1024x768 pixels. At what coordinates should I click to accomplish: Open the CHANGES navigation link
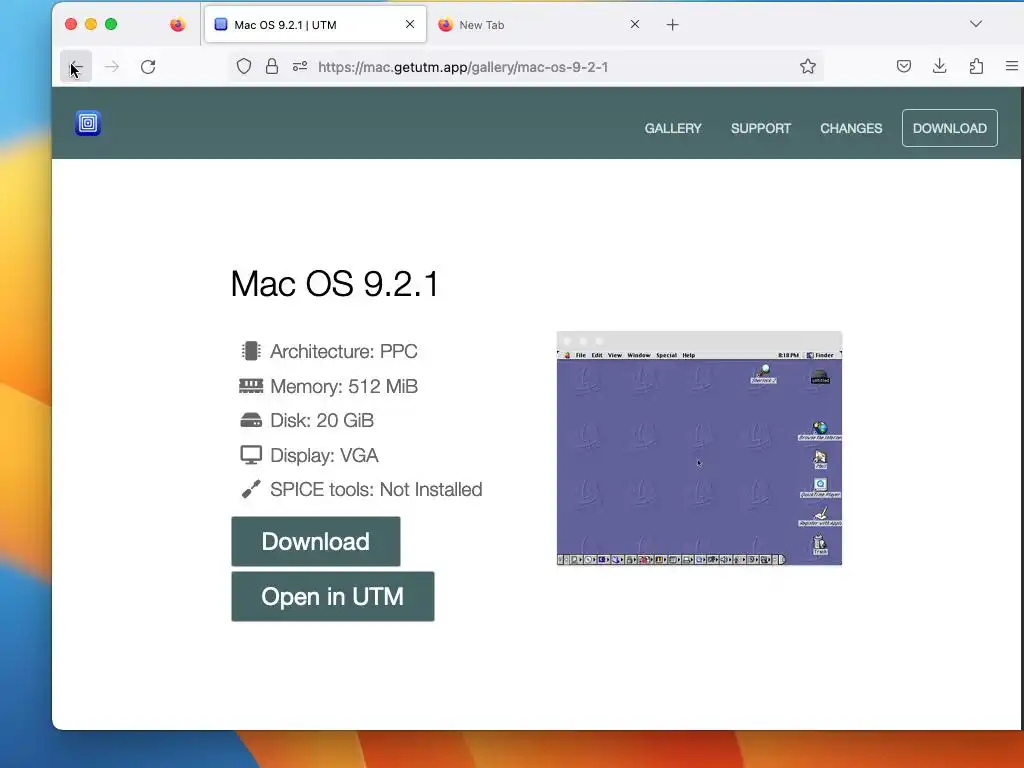851,128
